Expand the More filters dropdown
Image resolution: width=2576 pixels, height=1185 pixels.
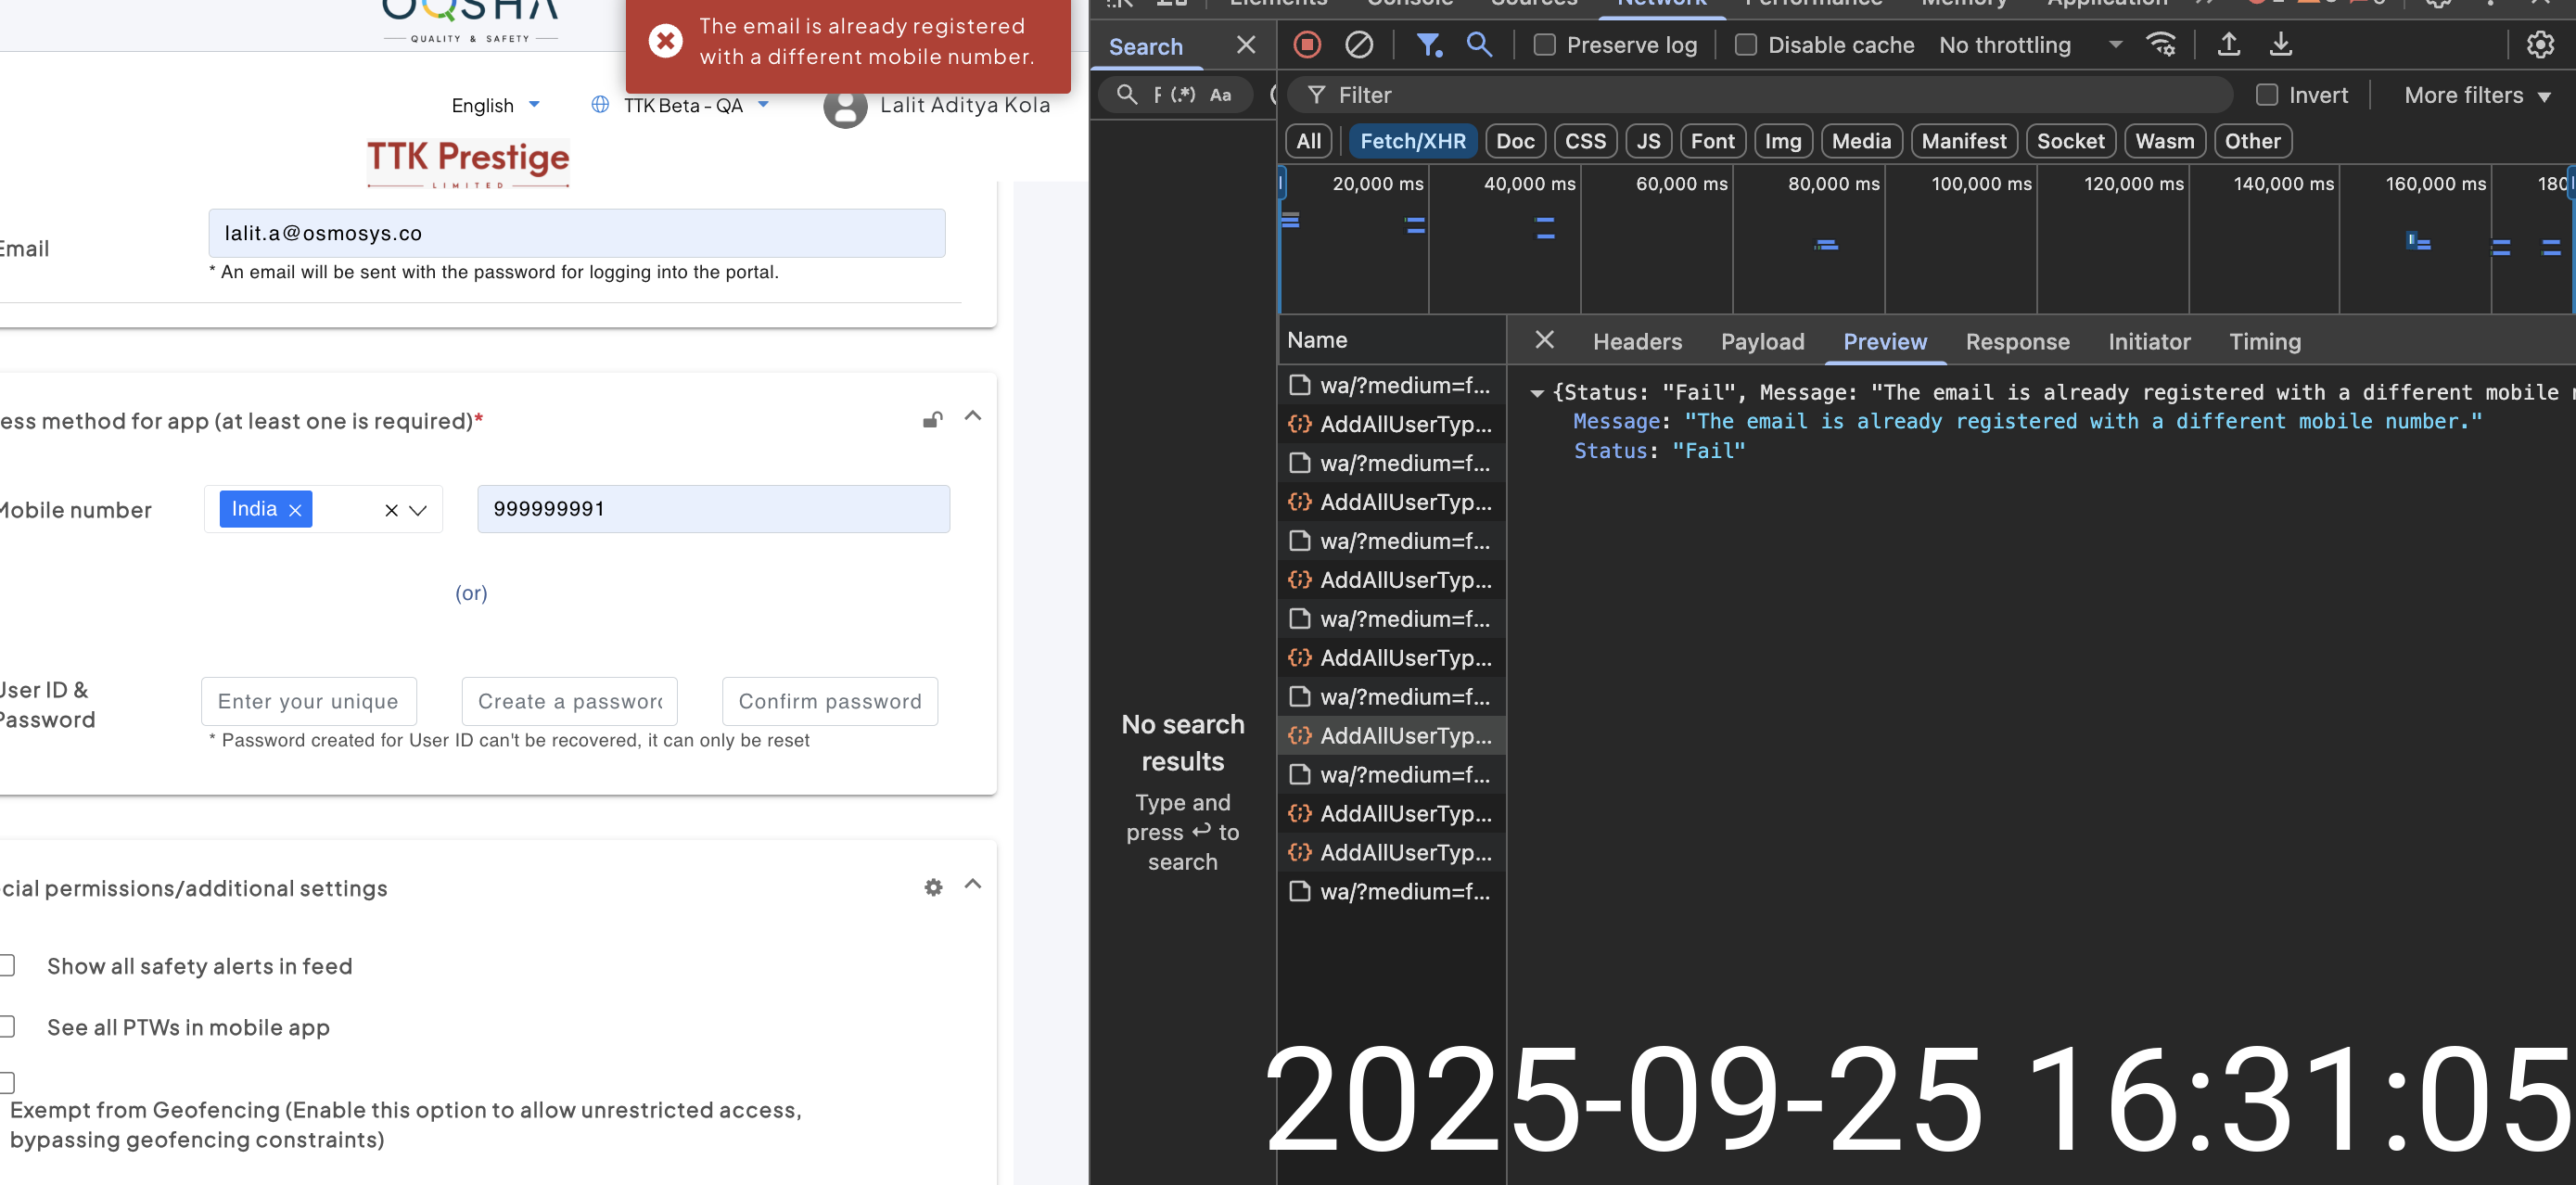(x=2476, y=95)
